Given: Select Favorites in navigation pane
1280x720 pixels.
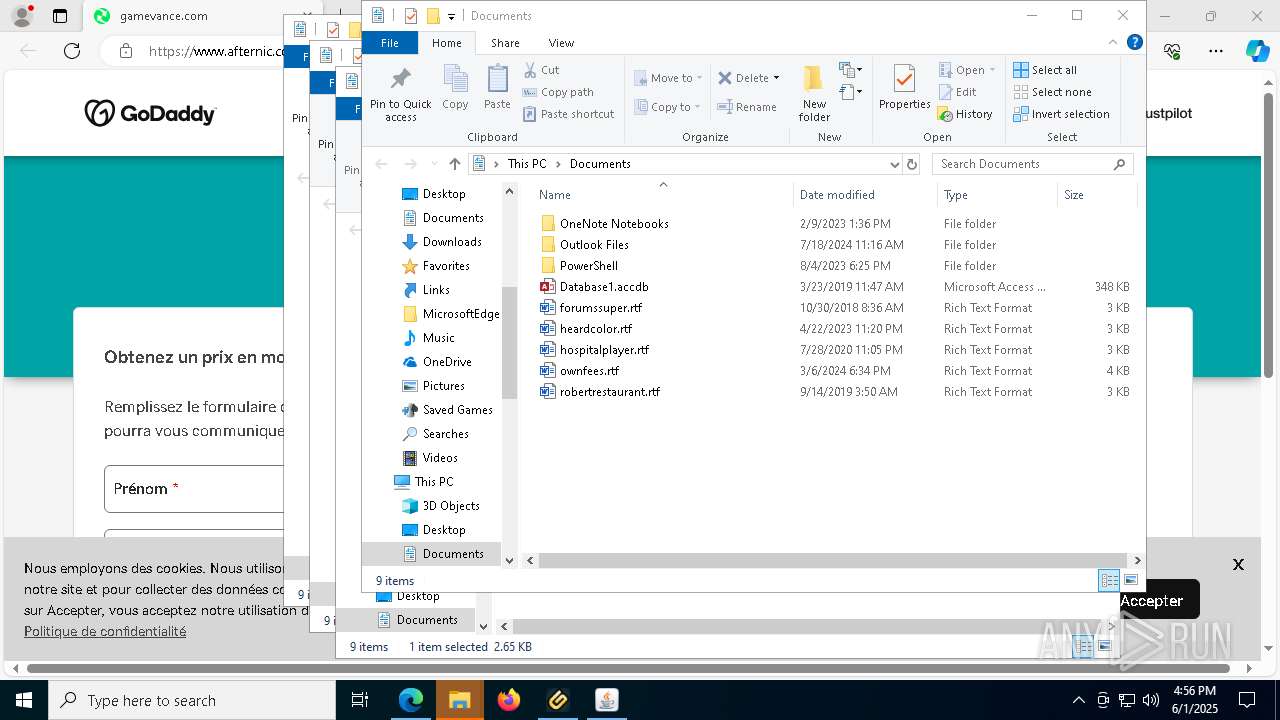Looking at the screenshot, I should click(446, 266).
